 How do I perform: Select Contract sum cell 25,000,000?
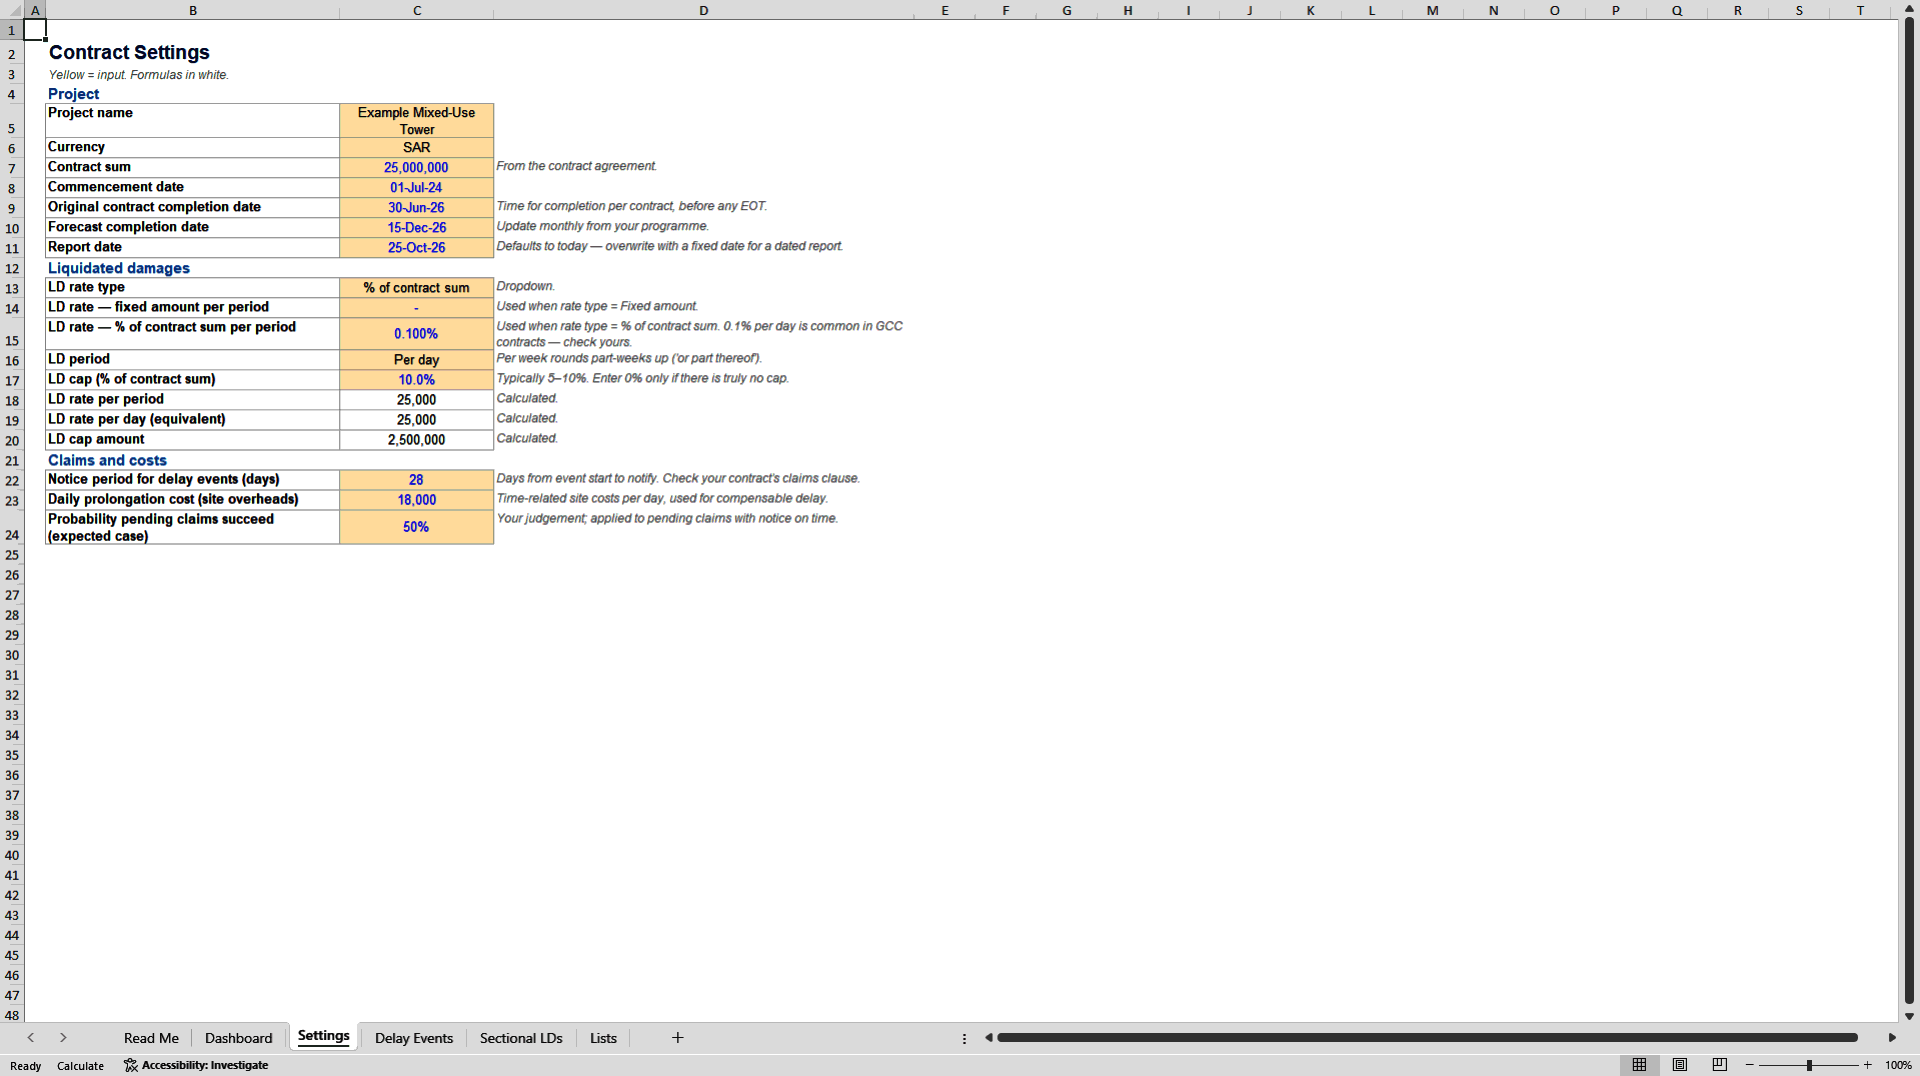click(x=416, y=168)
